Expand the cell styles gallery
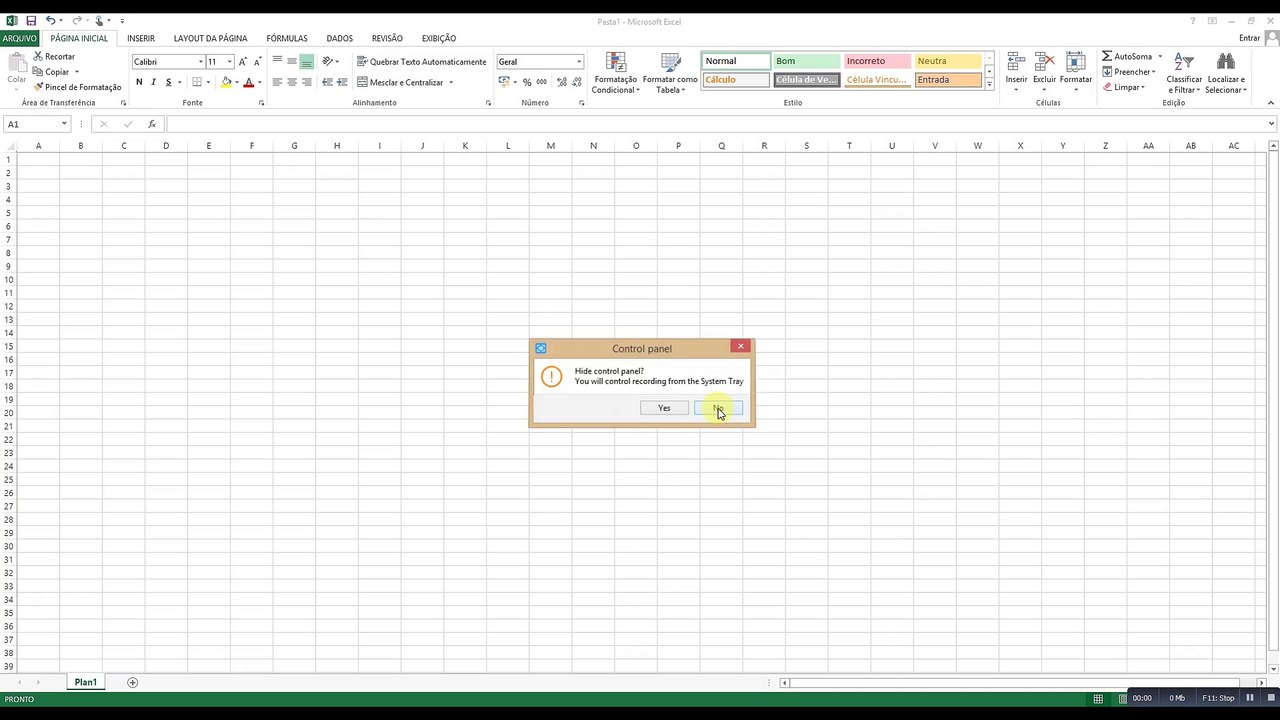1280x720 pixels. pos(989,84)
